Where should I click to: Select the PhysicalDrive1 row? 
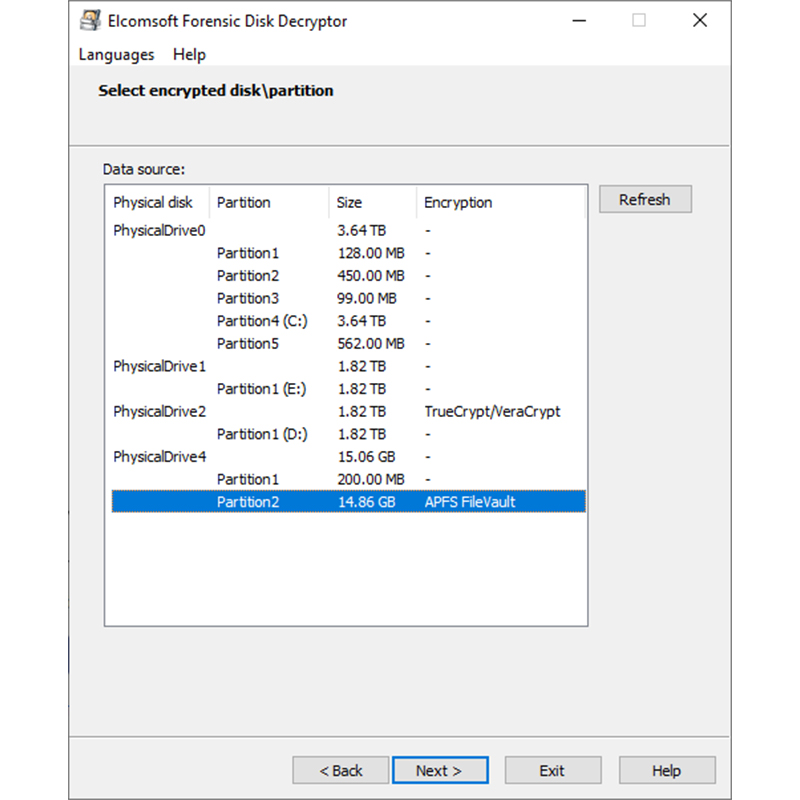(x=348, y=366)
